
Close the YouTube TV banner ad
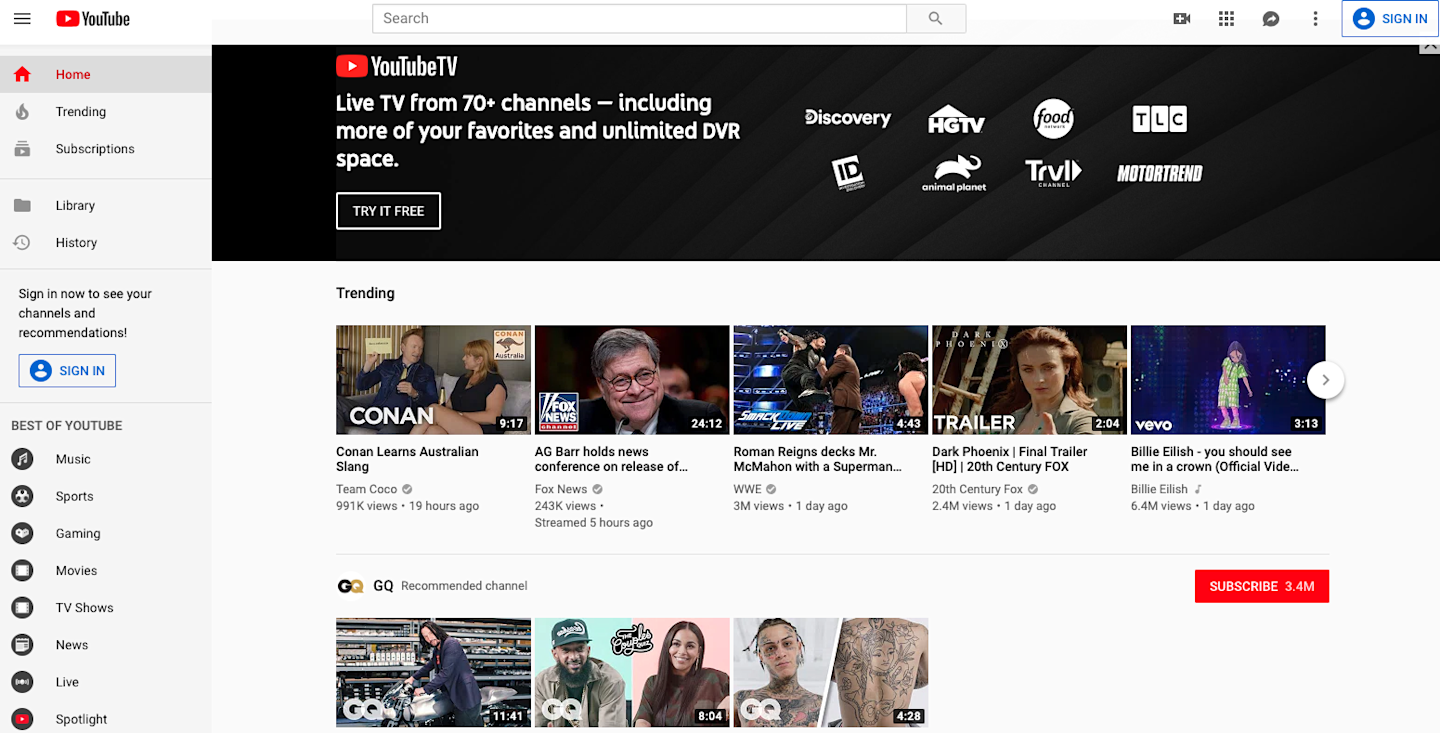click(1429, 45)
